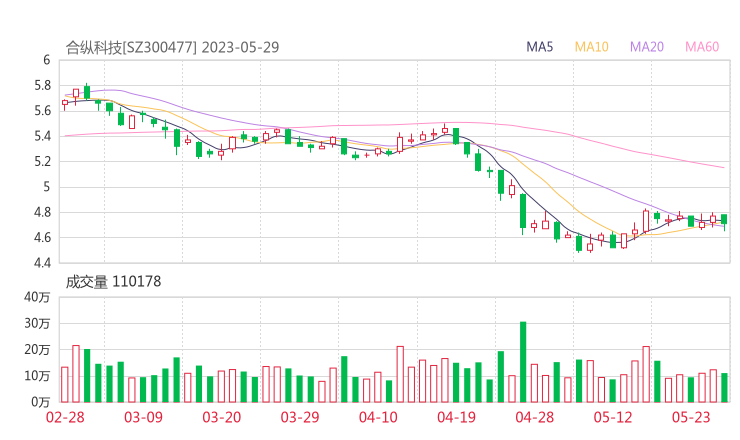Click the 5.8 price axis label
This screenshot has width=740, height=440.
point(42,85)
